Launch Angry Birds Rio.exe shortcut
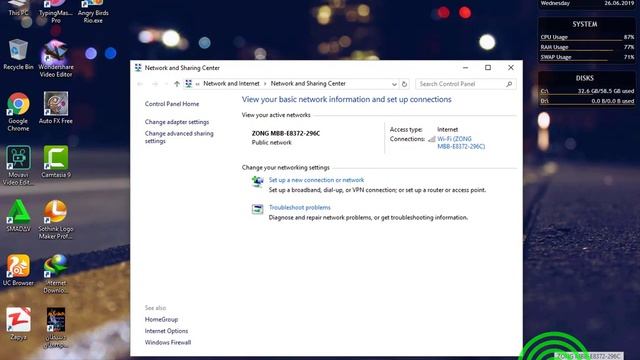Screen dimensions: 640x360 [x=93, y=11]
